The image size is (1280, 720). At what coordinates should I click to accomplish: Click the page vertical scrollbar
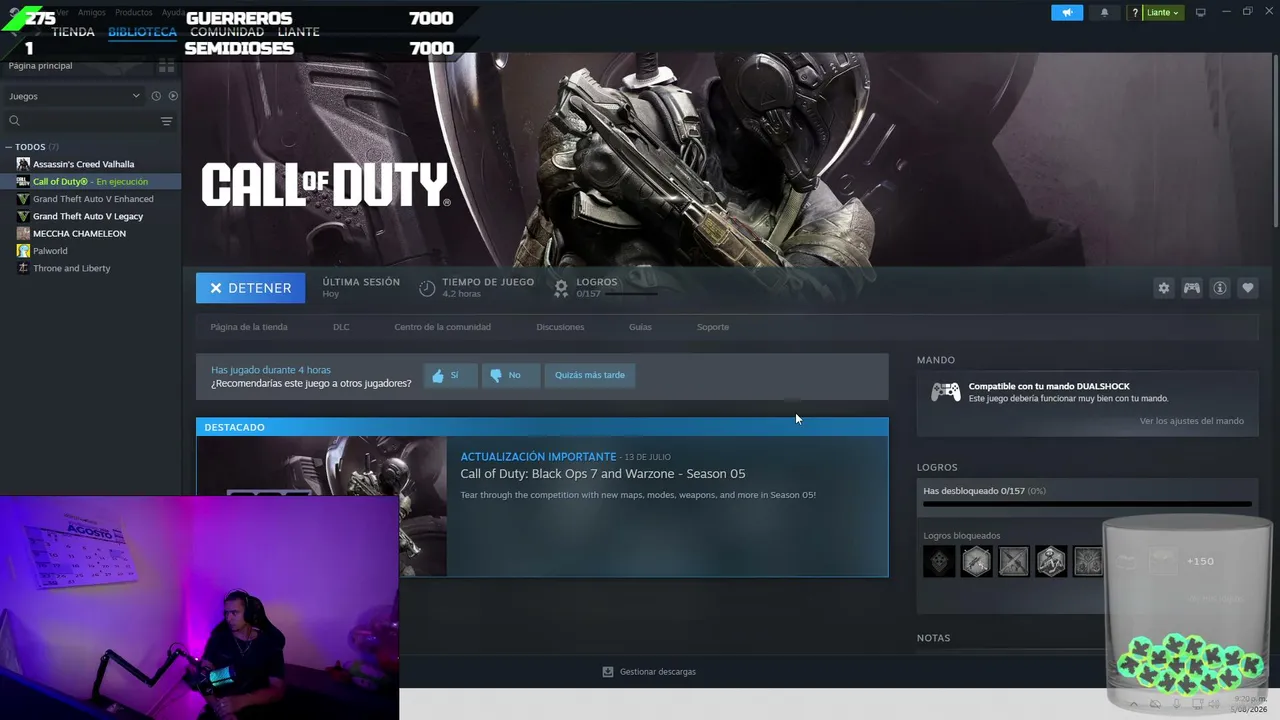[1275, 140]
